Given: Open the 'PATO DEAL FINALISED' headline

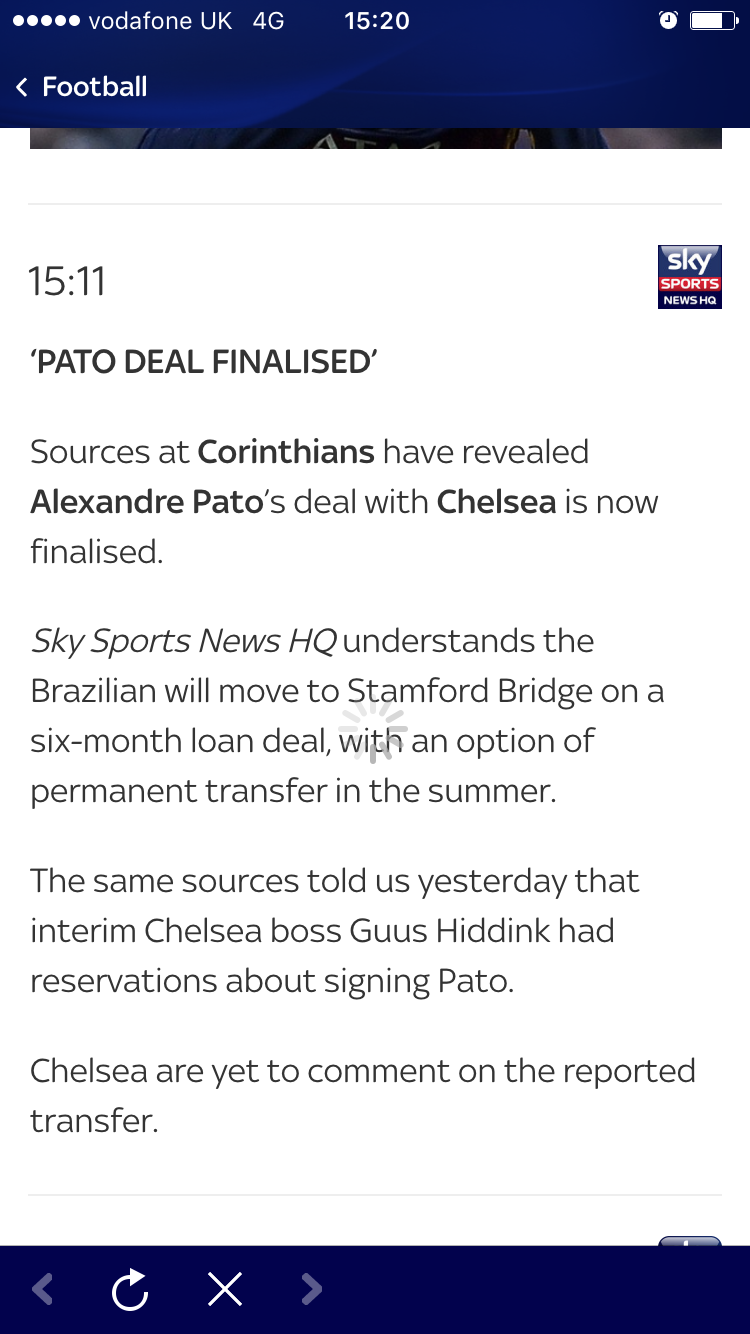Looking at the screenshot, I should 204,362.
